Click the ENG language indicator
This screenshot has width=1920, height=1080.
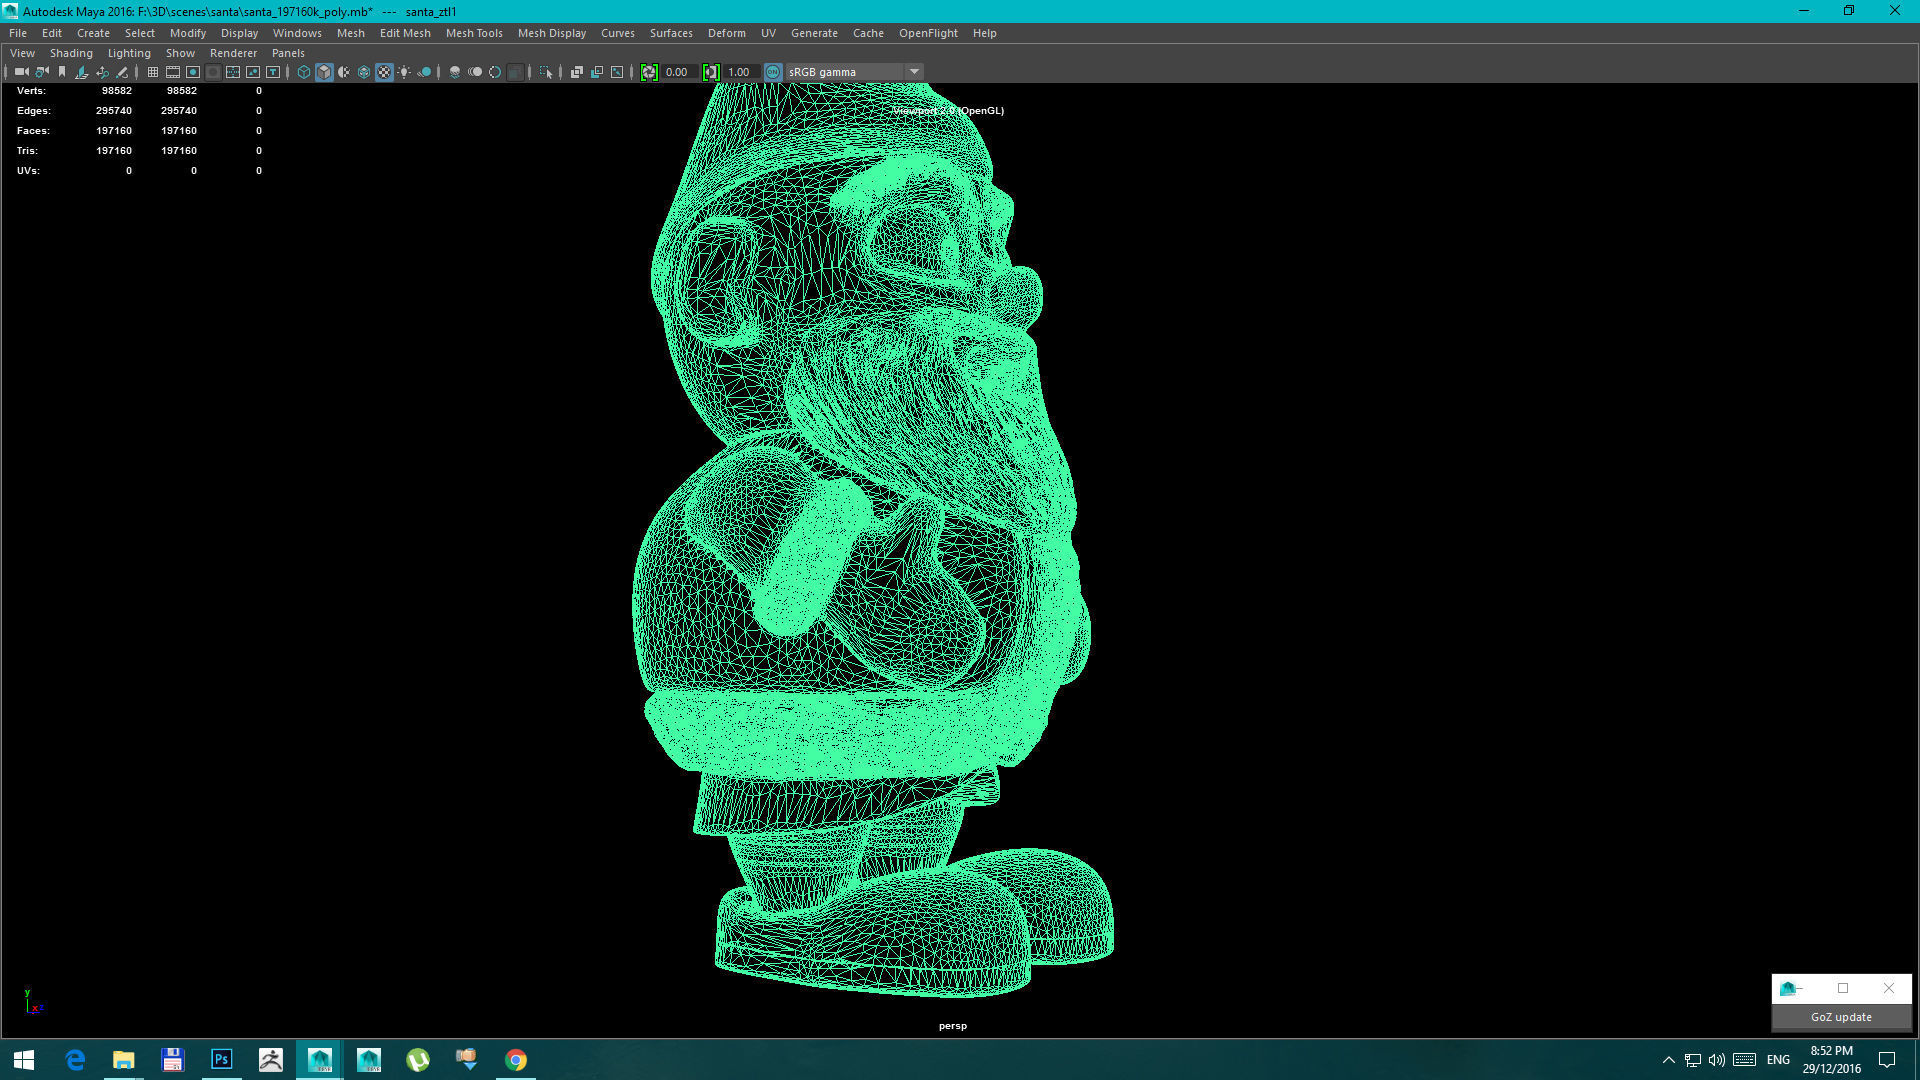click(1778, 1060)
